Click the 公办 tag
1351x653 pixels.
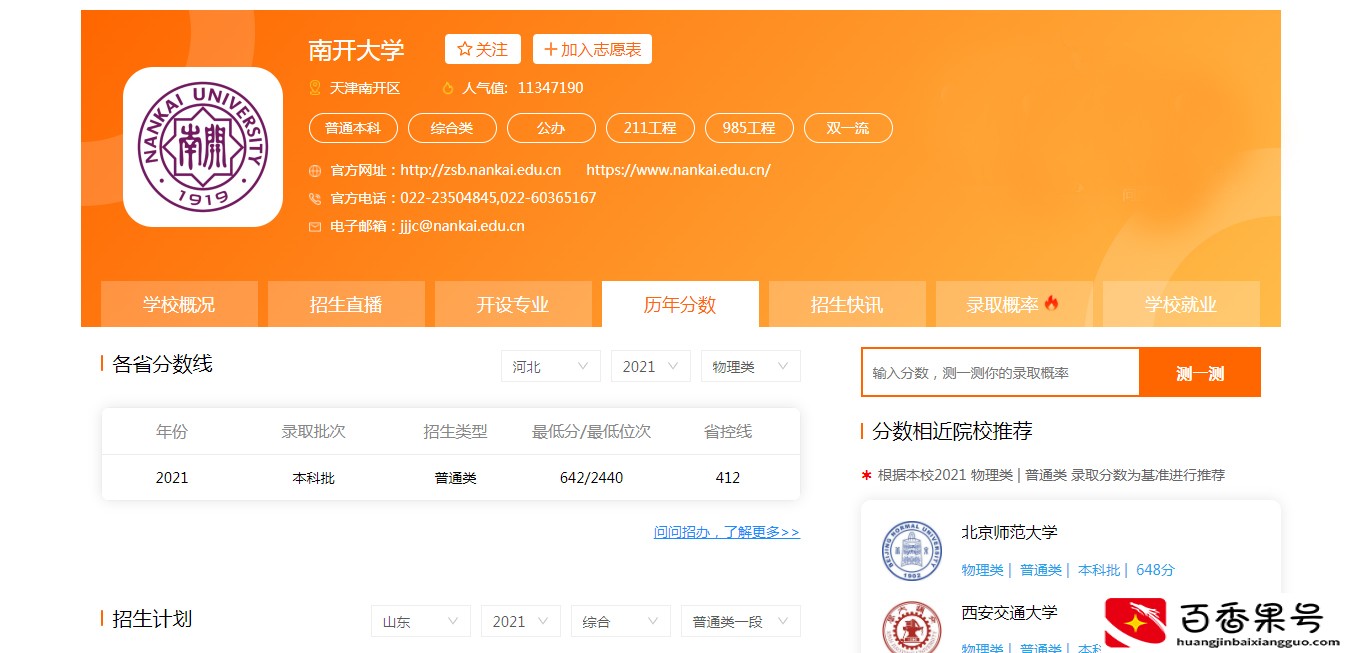[x=551, y=128]
